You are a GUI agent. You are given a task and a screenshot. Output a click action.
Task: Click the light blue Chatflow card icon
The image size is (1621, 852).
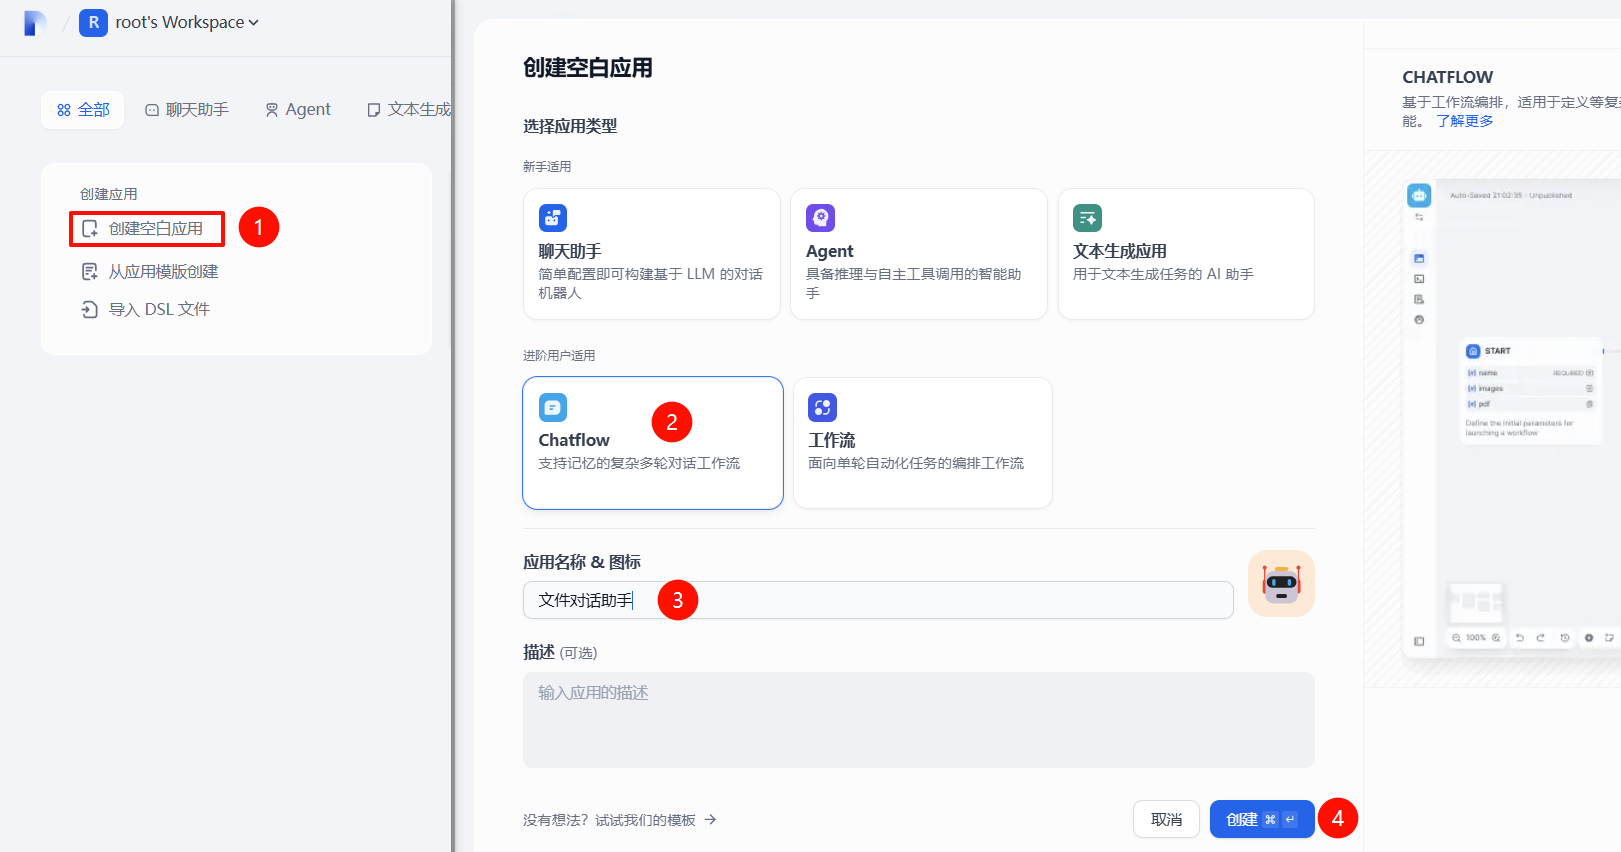click(x=553, y=407)
